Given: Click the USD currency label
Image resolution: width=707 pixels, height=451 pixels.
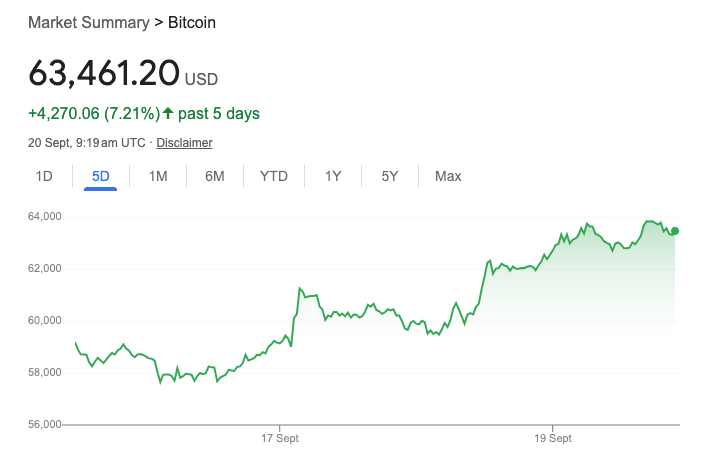Looking at the screenshot, I should click(x=201, y=79).
